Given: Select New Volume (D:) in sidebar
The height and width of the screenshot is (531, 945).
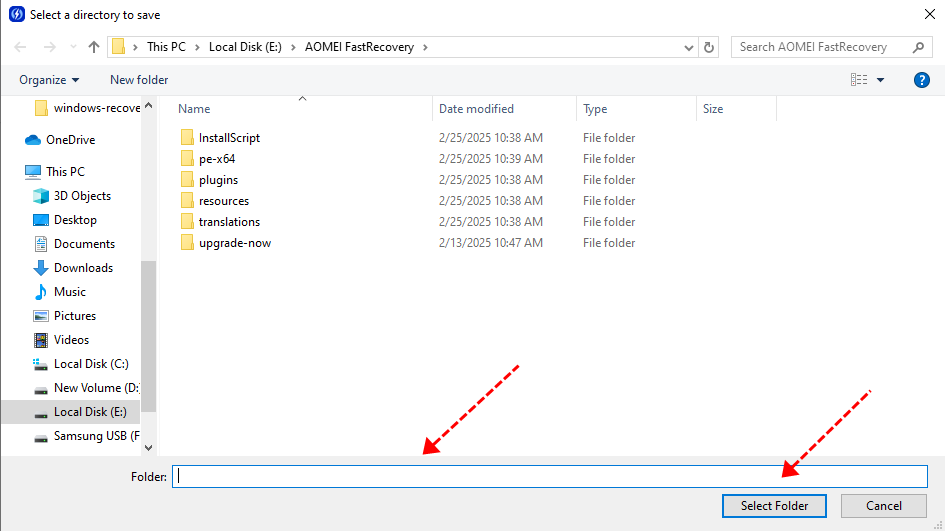Looking at the screenshot, I should [x=86, y=388].
